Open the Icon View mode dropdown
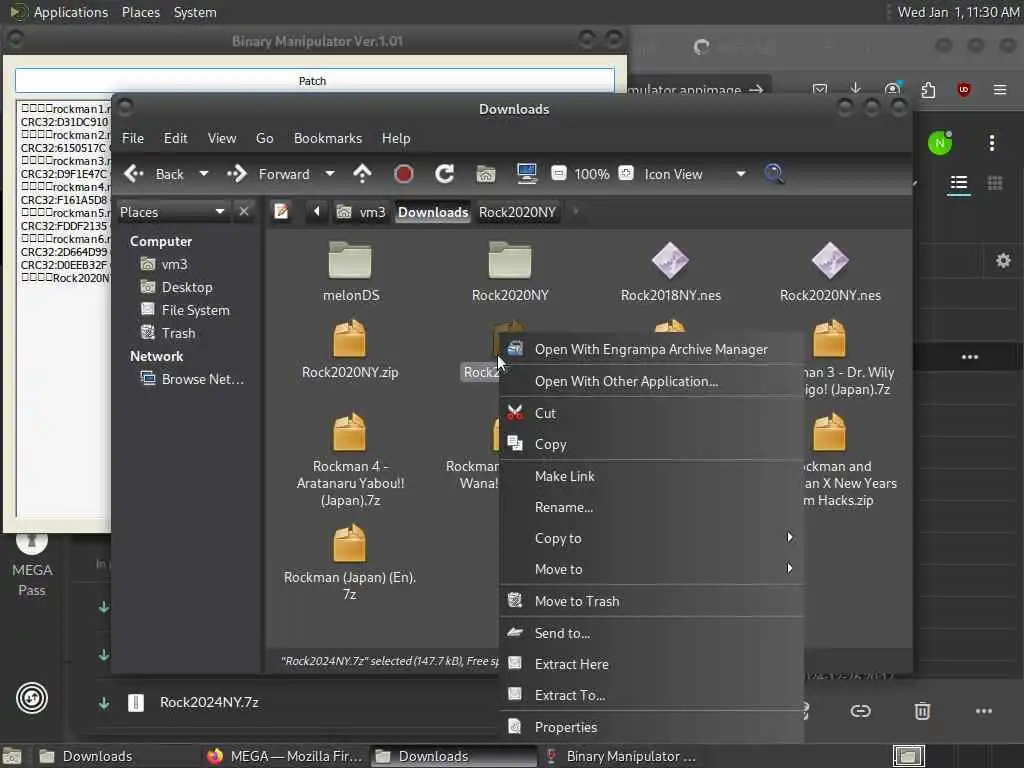Viewport: 1024px width, 768px height. tap(695, 174)
